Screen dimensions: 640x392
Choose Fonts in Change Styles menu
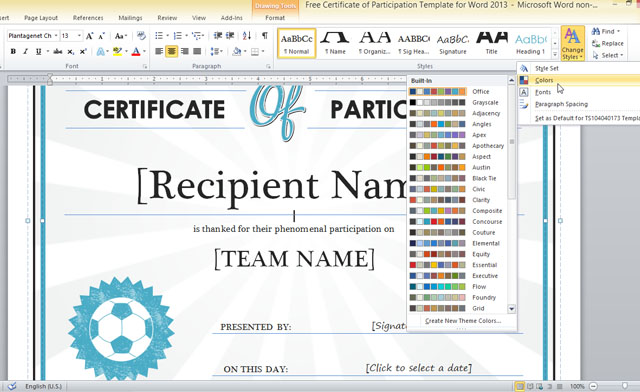pos(578,92)
